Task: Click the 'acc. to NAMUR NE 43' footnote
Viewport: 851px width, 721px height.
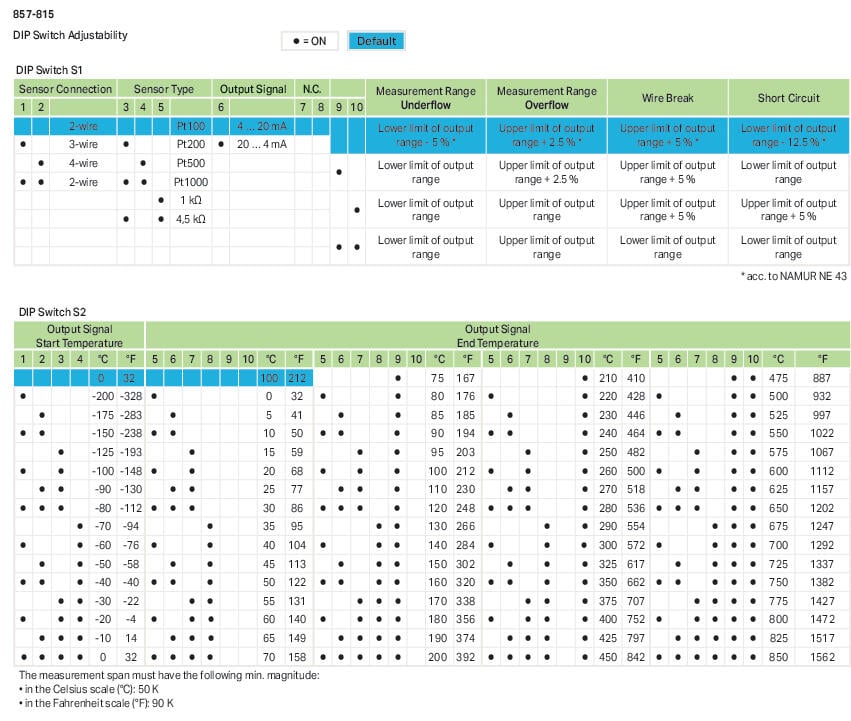Action: [794, 274]
